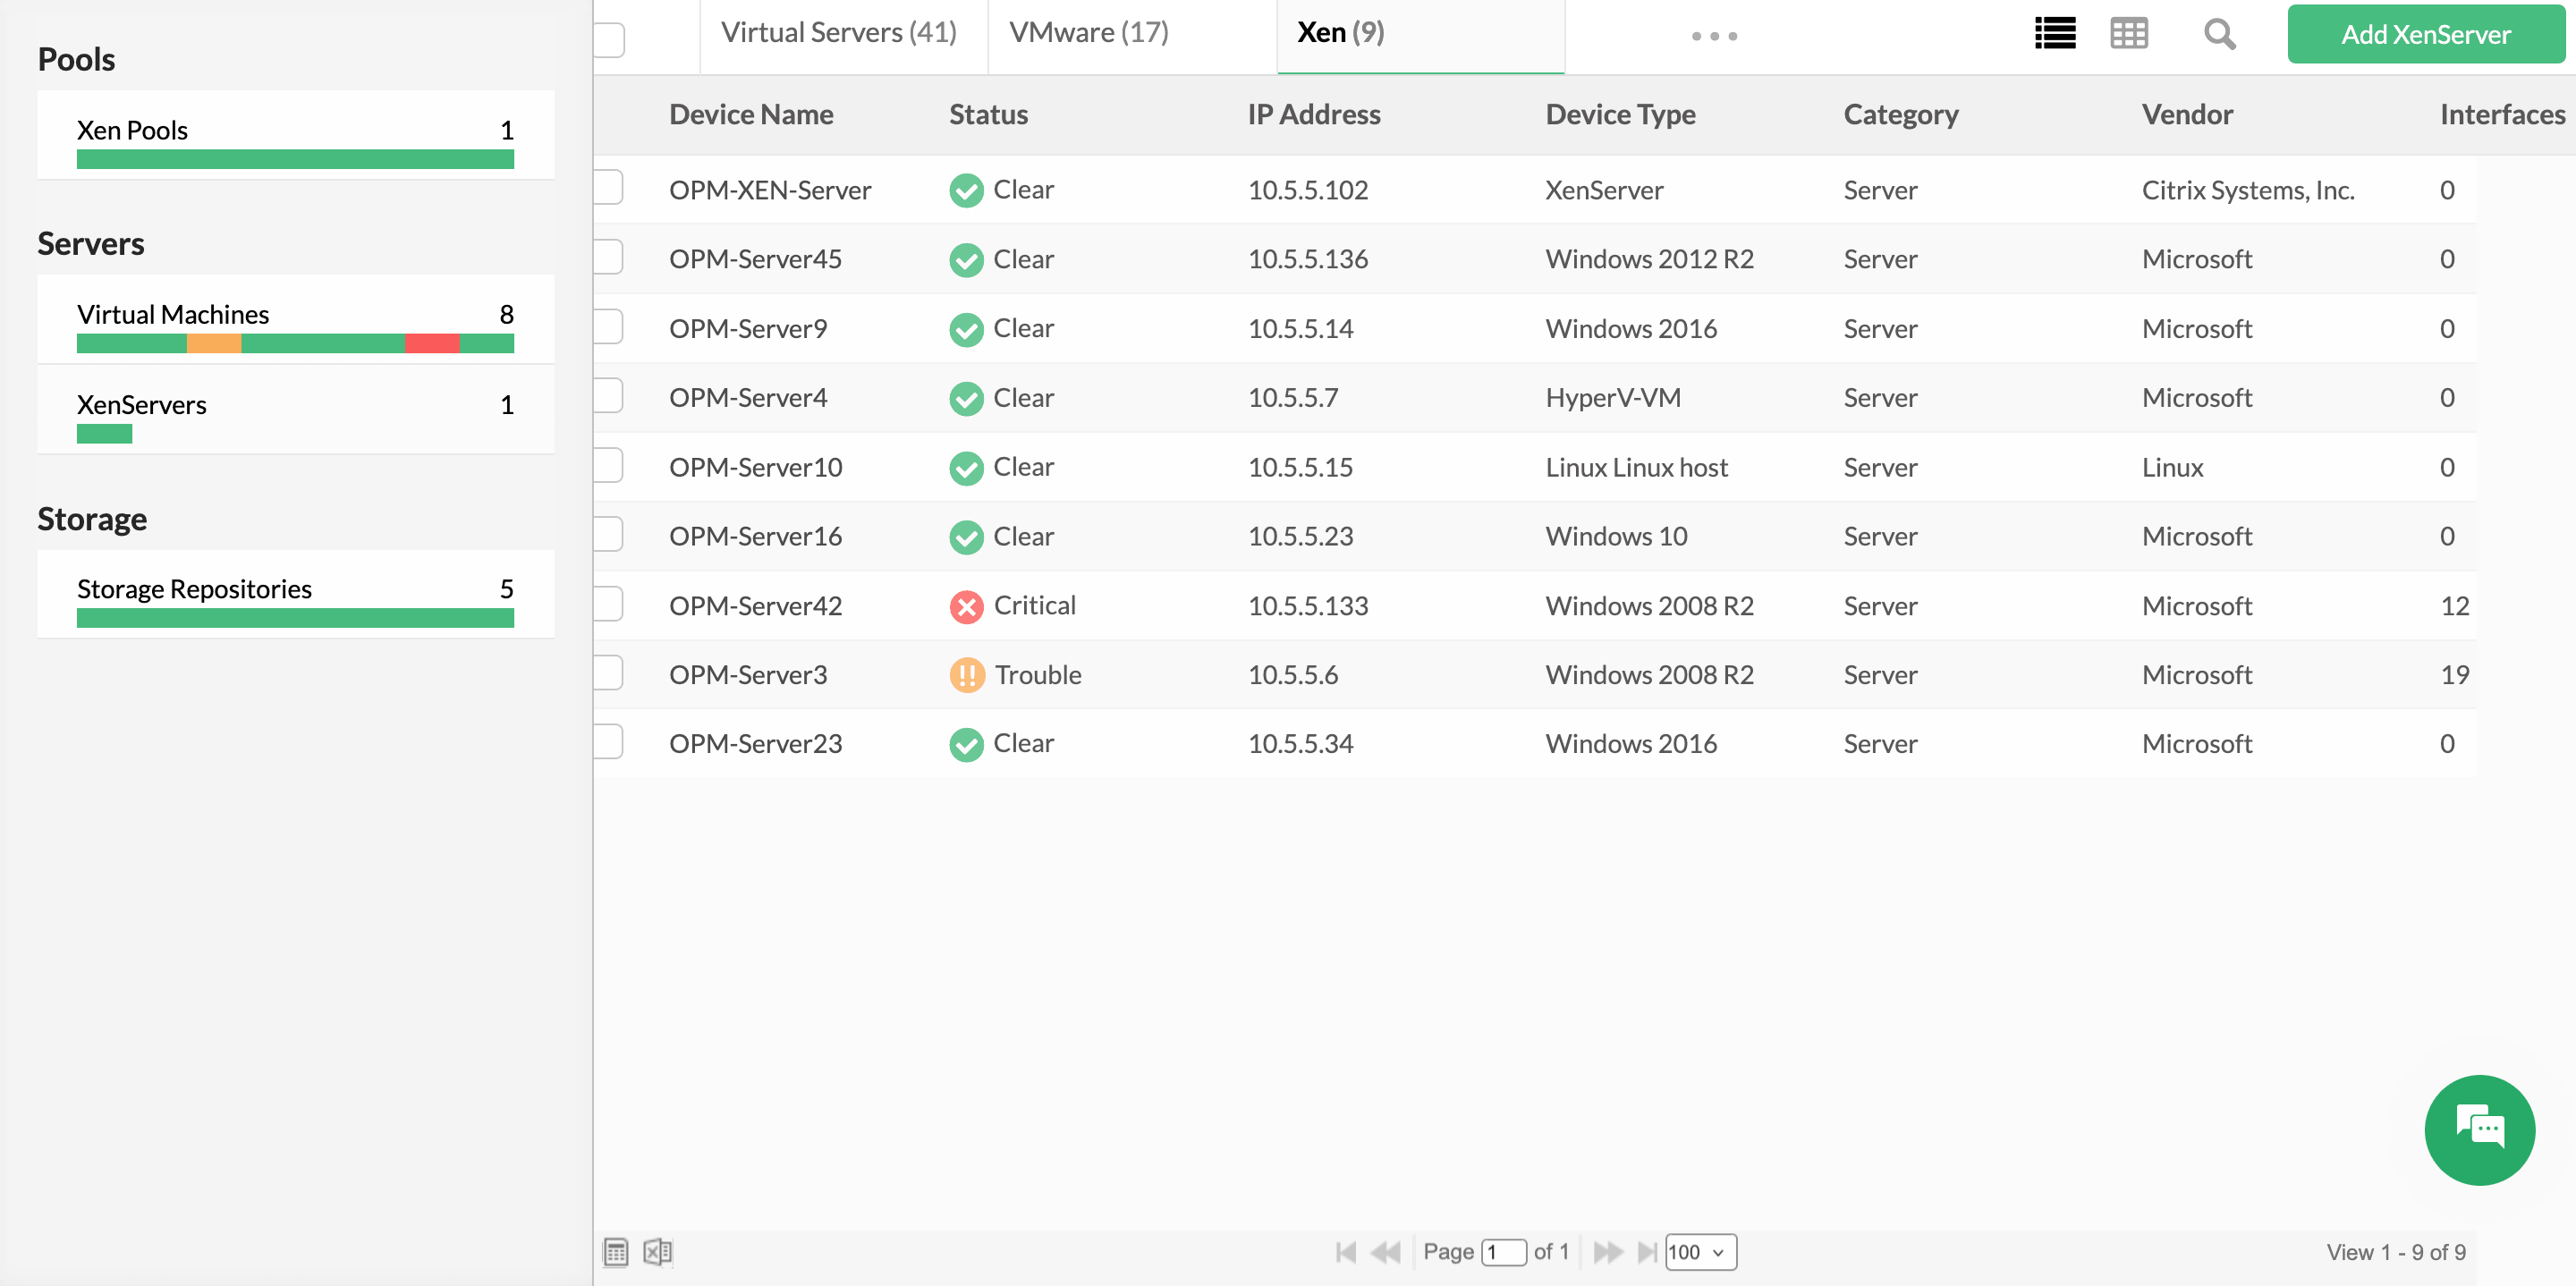Click Trouble status icon for OPM-Server3

click(966, 675)
